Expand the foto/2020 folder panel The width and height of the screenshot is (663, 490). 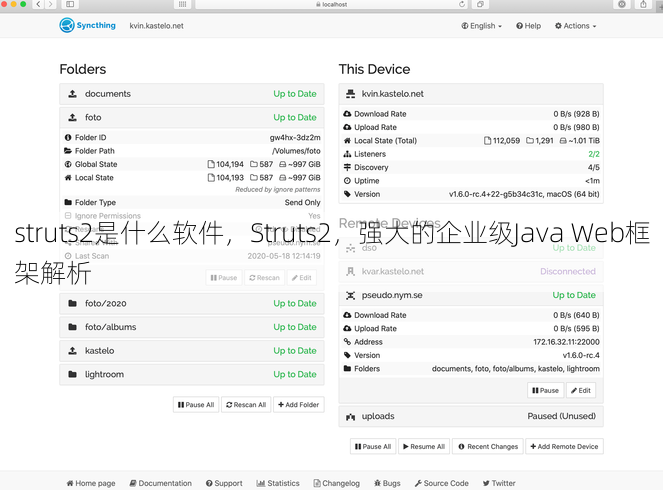pyautogui.click(x=192, y=304)
